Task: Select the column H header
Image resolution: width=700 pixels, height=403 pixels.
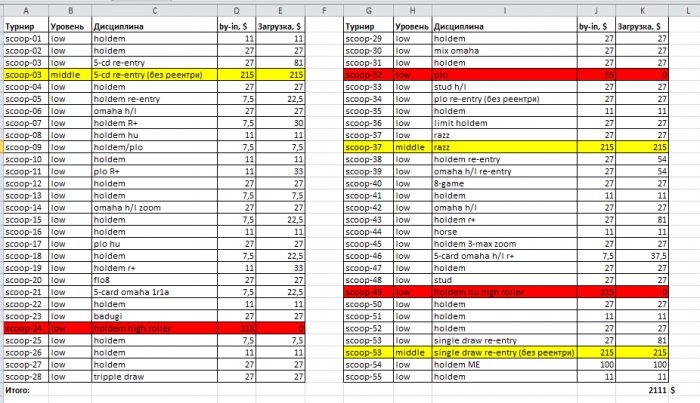Action: [x=412, y=11]
